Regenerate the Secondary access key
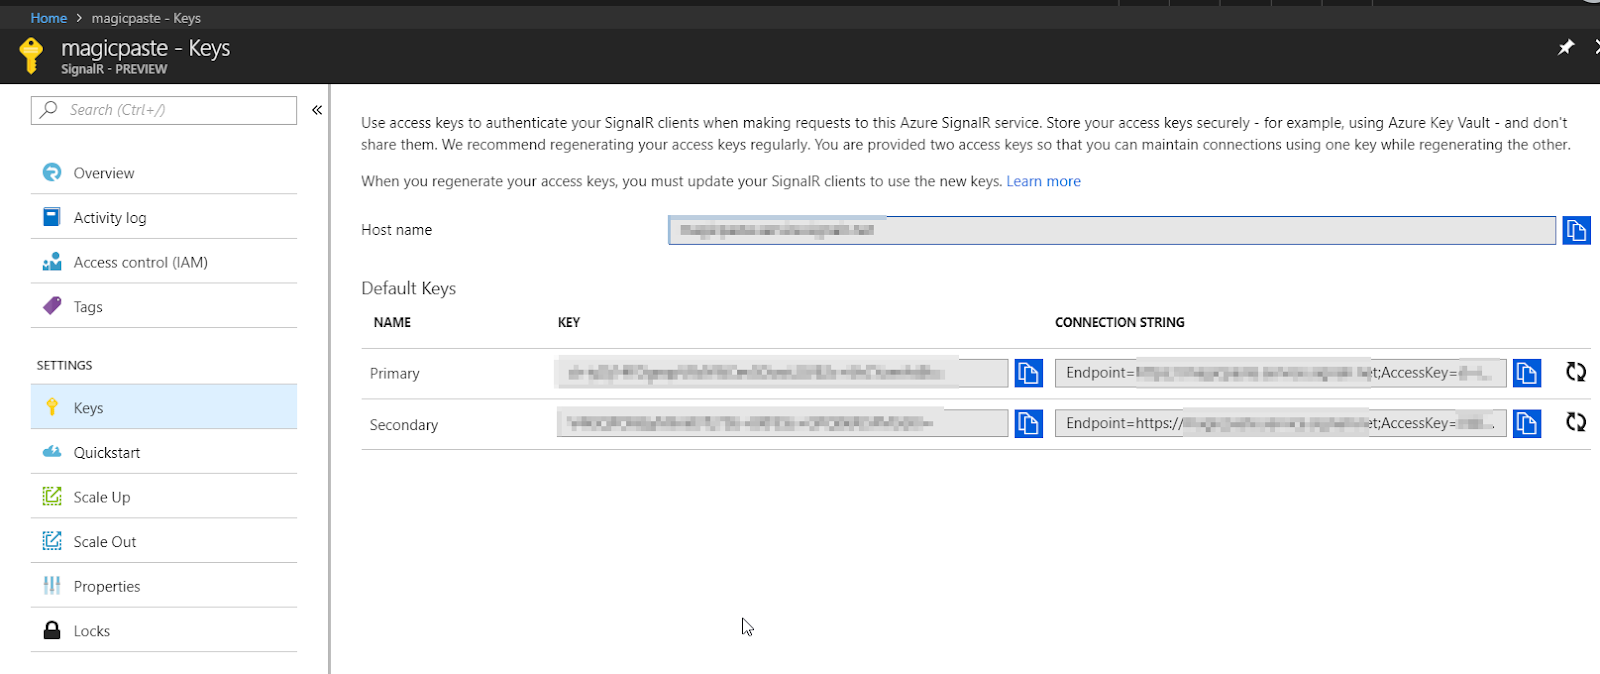Screen dimensions: 1600x674 [x=1576, y=422]
